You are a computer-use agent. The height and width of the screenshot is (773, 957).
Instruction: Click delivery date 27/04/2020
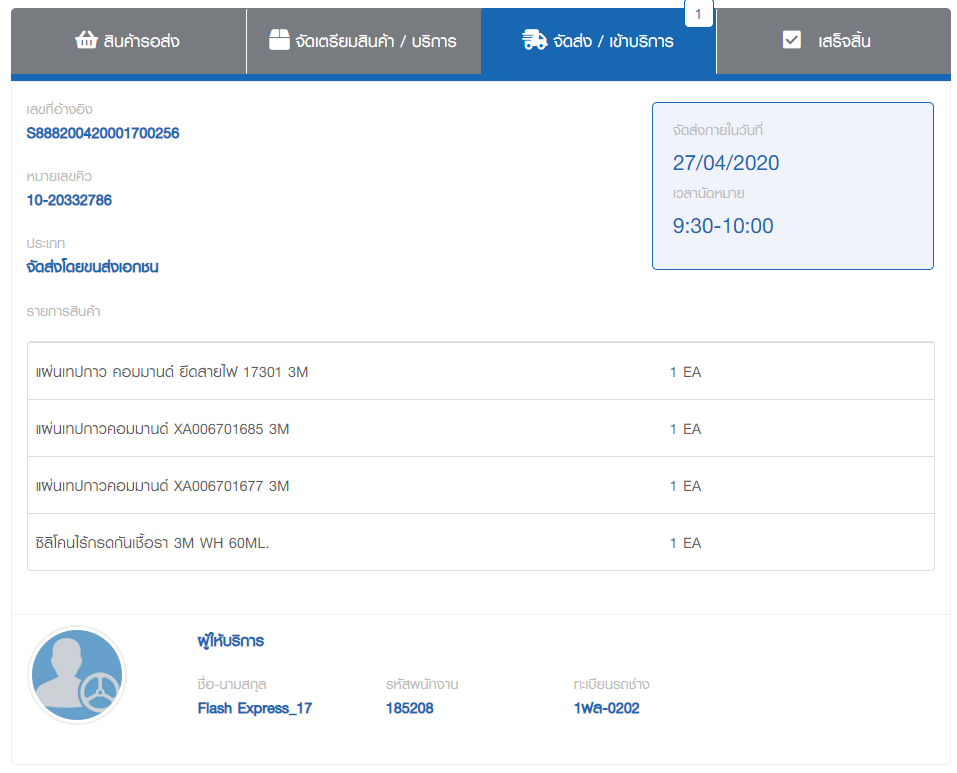click(726, 163)
